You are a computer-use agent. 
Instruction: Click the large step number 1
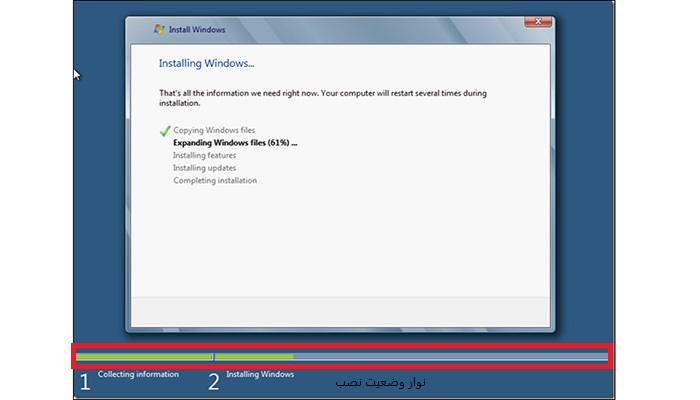[x=85, y=381]
